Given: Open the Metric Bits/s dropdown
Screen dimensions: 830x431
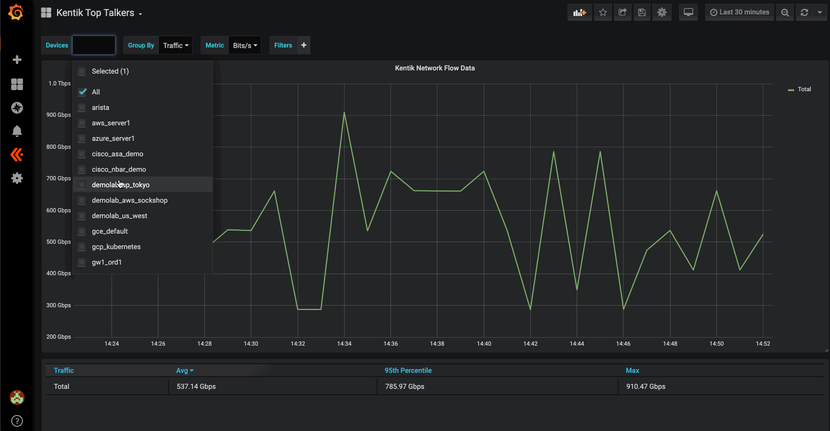Looking at the screenshot, I should [x=245, y=46].
